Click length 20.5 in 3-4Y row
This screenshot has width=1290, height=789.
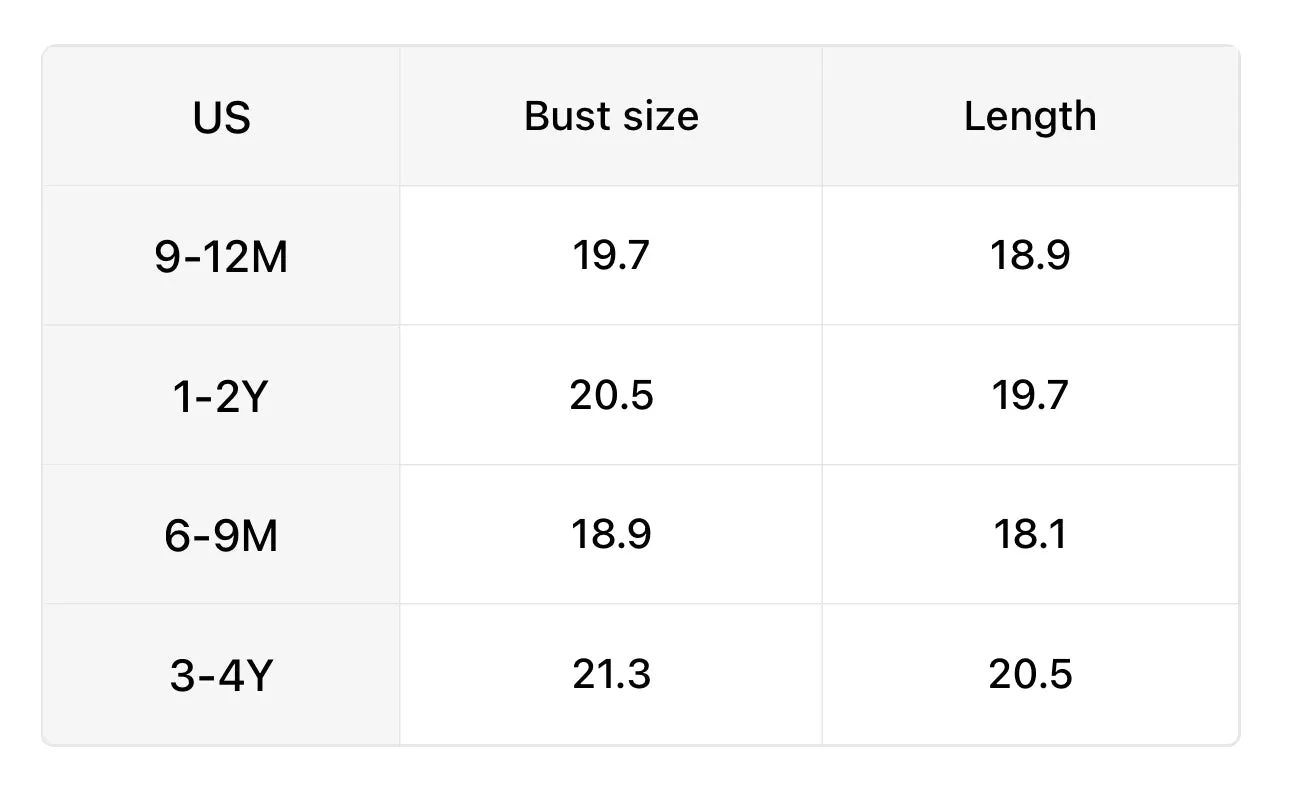[x=1030, y=674]
